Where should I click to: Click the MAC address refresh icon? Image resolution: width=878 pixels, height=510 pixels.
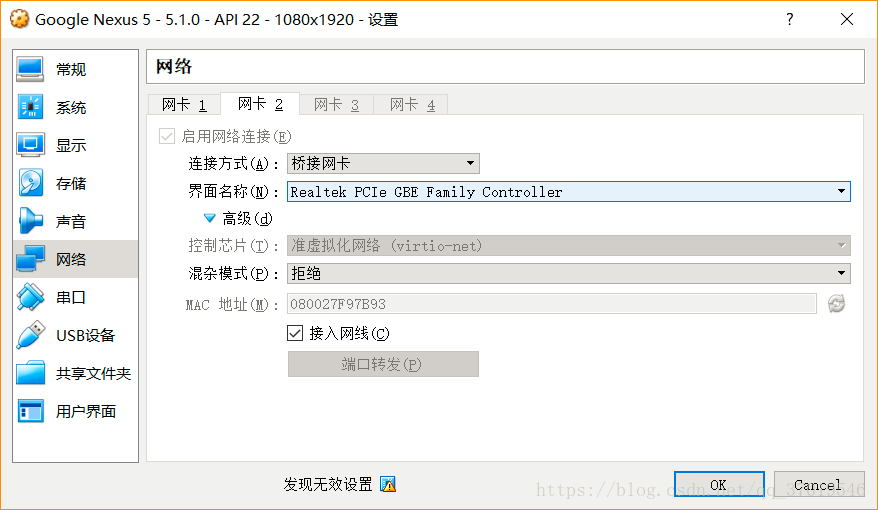point(836,304)
